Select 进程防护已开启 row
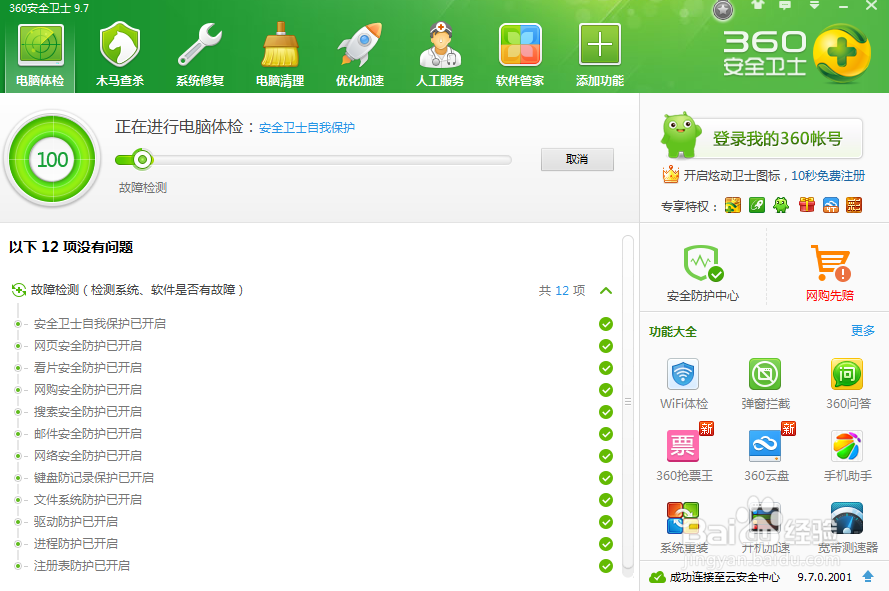Screen dimensions: 889x591 click(x=314, y=544)
